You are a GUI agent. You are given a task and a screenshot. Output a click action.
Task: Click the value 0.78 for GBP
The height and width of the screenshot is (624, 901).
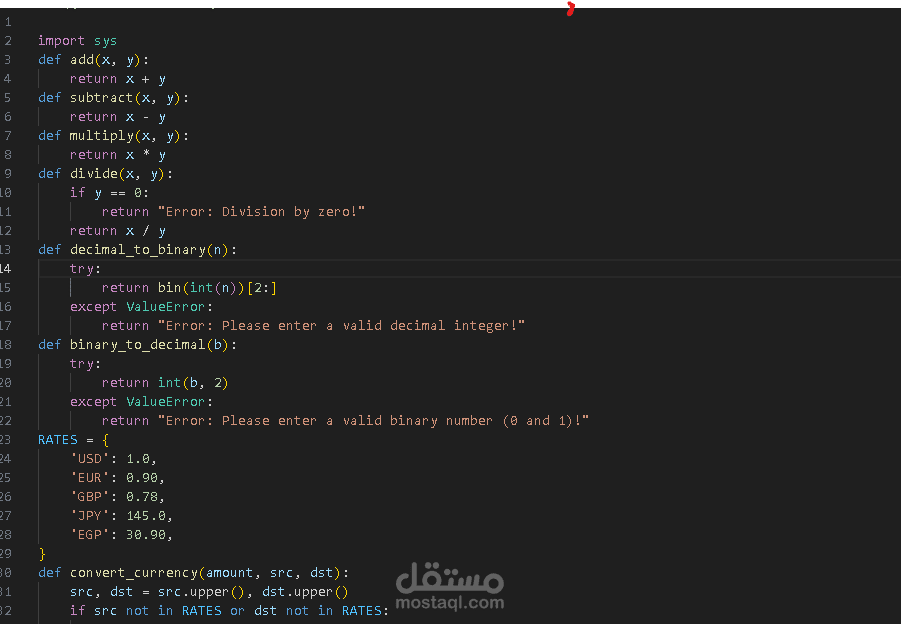[x=142, y=496]
